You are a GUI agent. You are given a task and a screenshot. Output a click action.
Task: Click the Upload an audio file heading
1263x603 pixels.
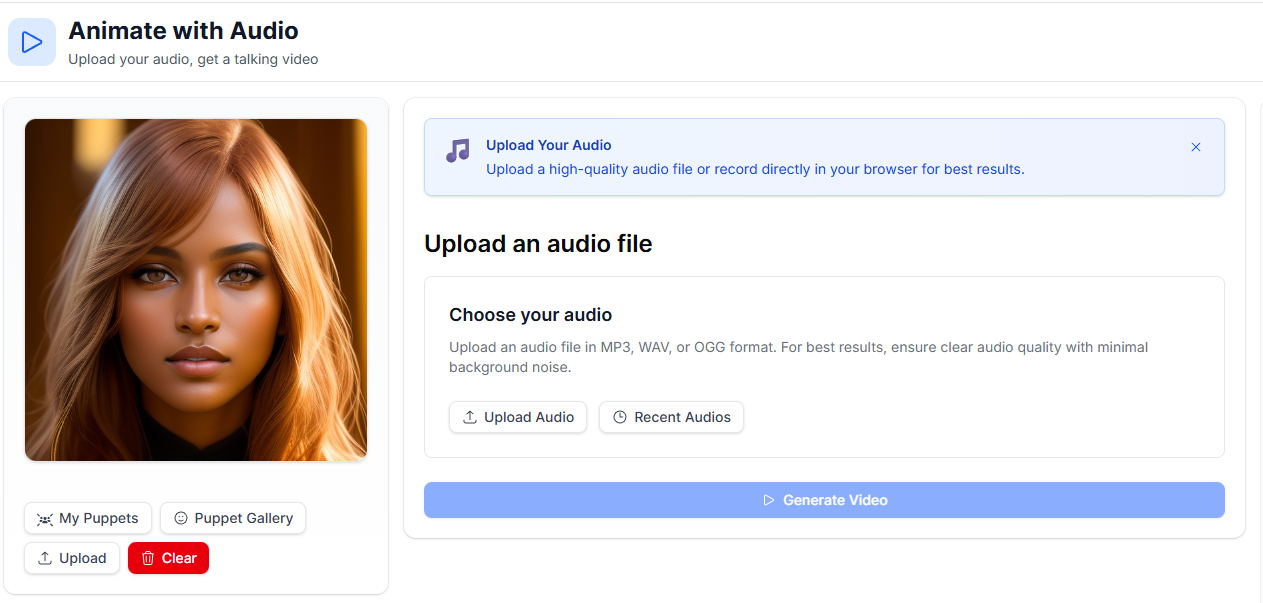pos(538,243)
